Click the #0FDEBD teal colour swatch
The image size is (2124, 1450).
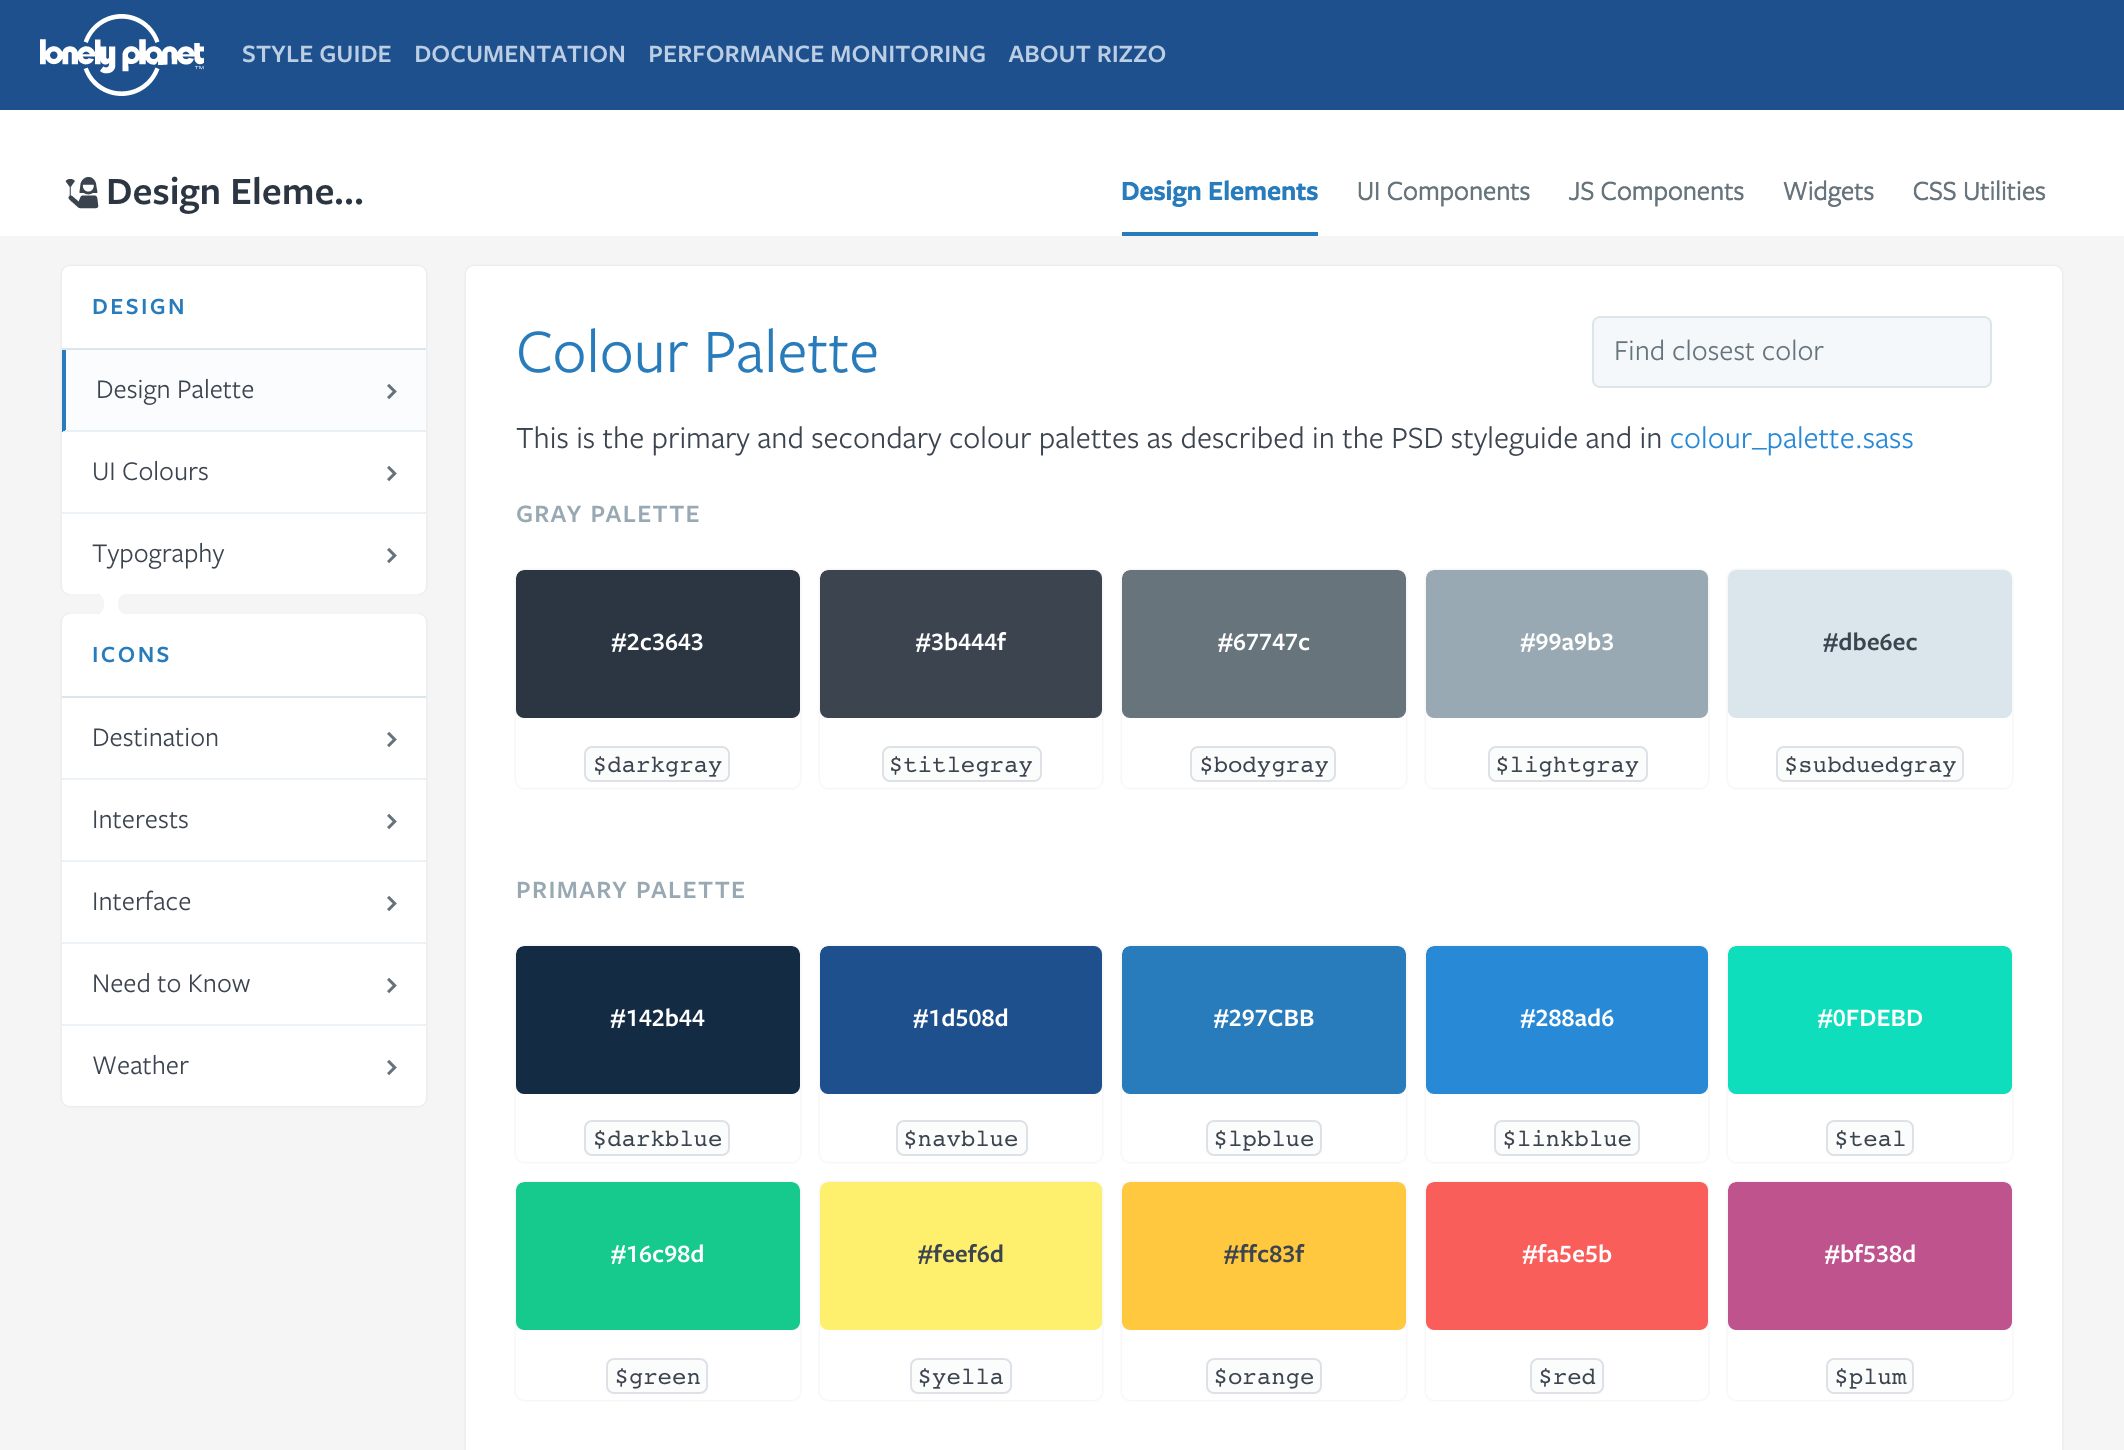pyautogui.click(x=1868, y=1019)
